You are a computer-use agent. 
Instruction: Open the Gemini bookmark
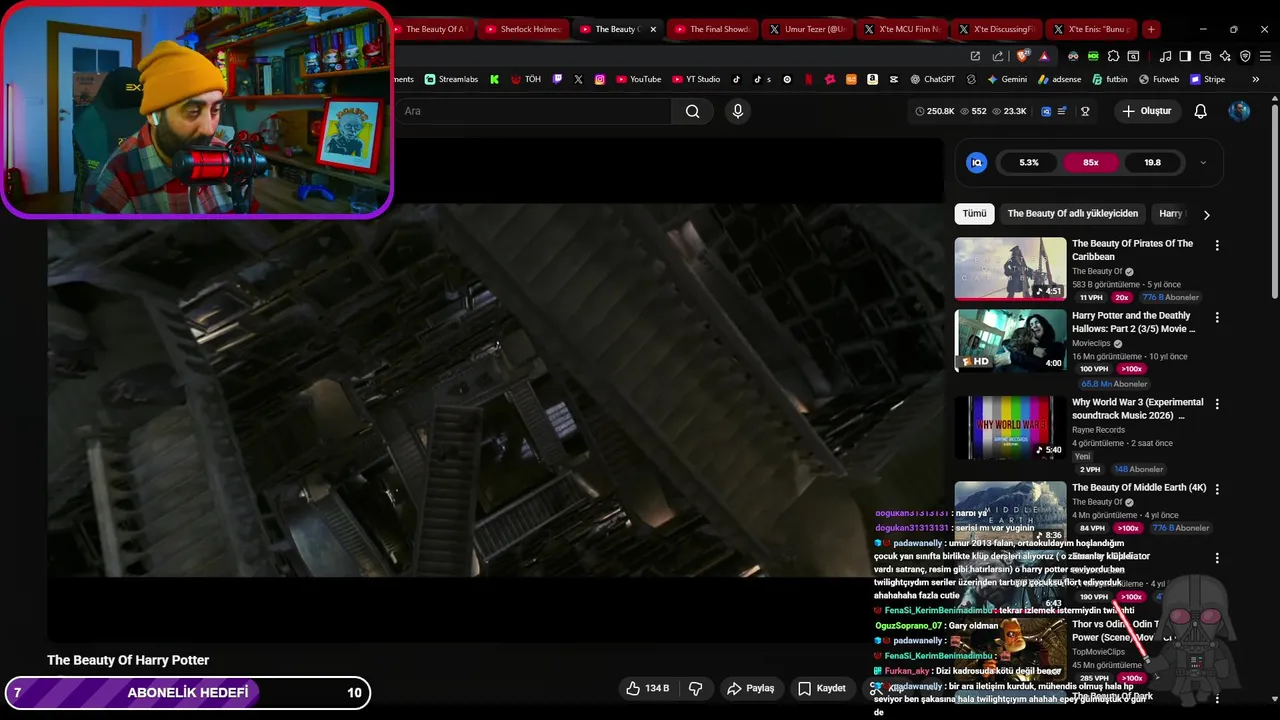[1007, 79]
